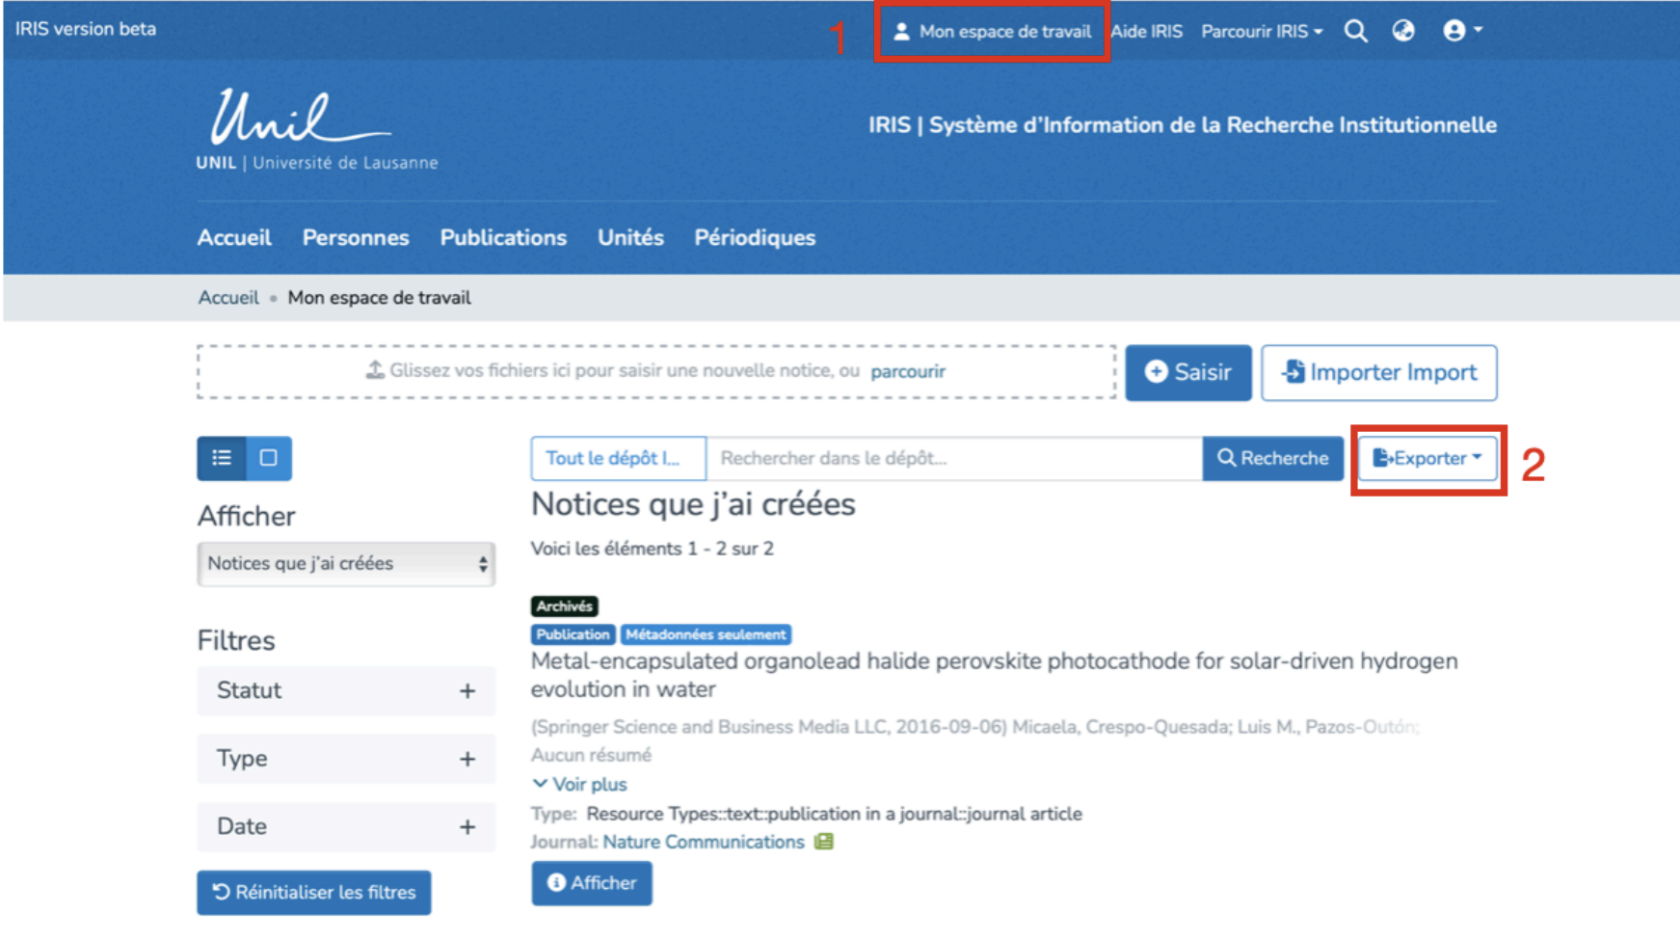Viewport: 1680px width, 942px height.
Task: Click the search magnifier icon in top bar
Action: (x=1355, y=31)
